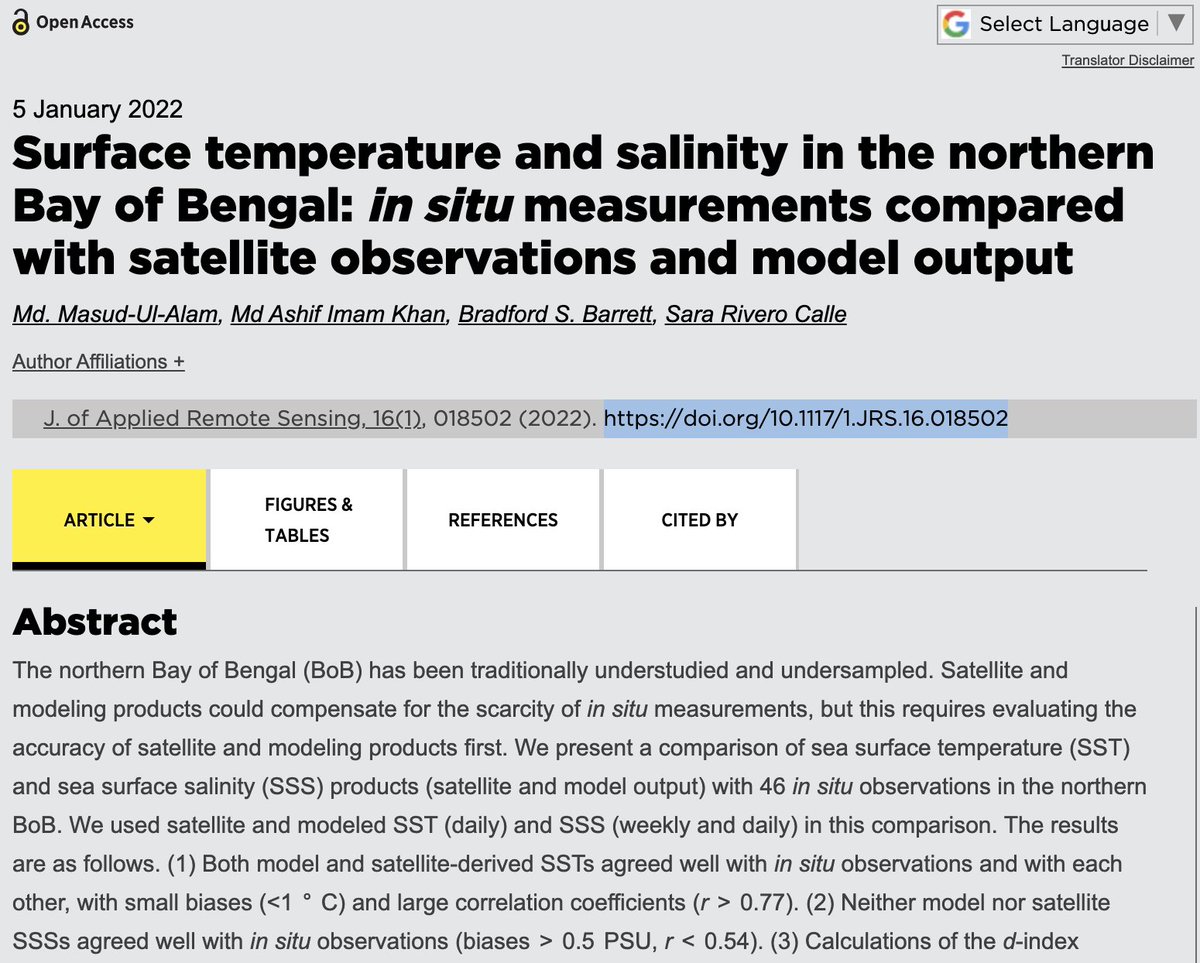Click the 5 January 2022 date
This screenshot has height=963, width=1200.
(98, 109)
